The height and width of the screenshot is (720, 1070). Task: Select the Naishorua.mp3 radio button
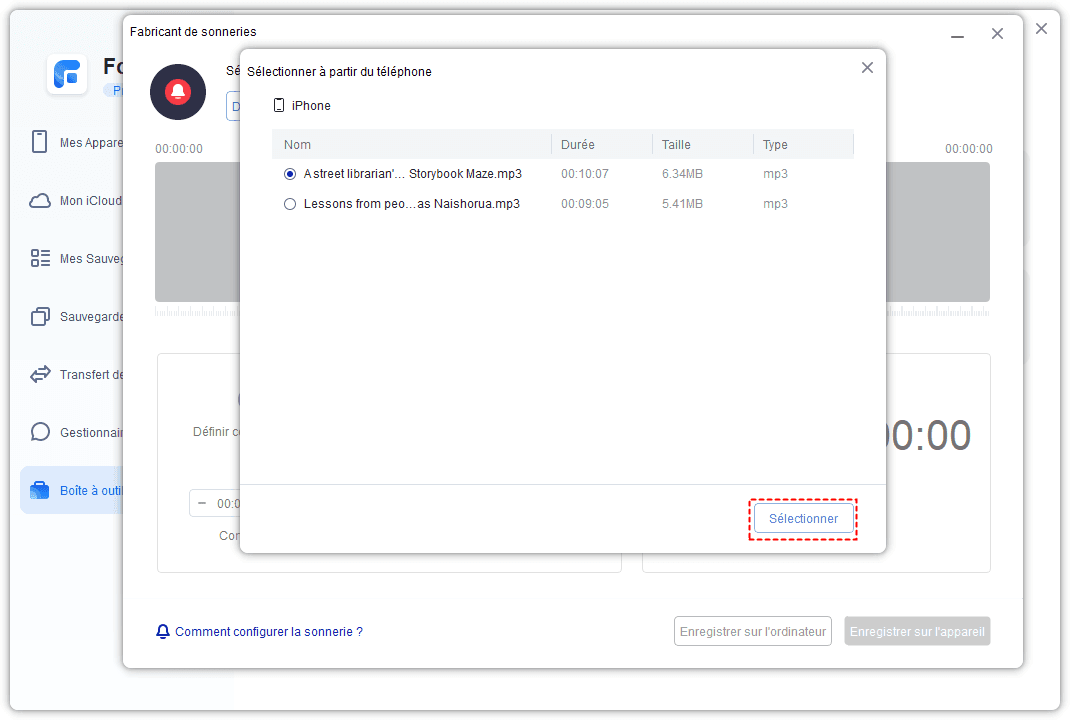[290, 204]
